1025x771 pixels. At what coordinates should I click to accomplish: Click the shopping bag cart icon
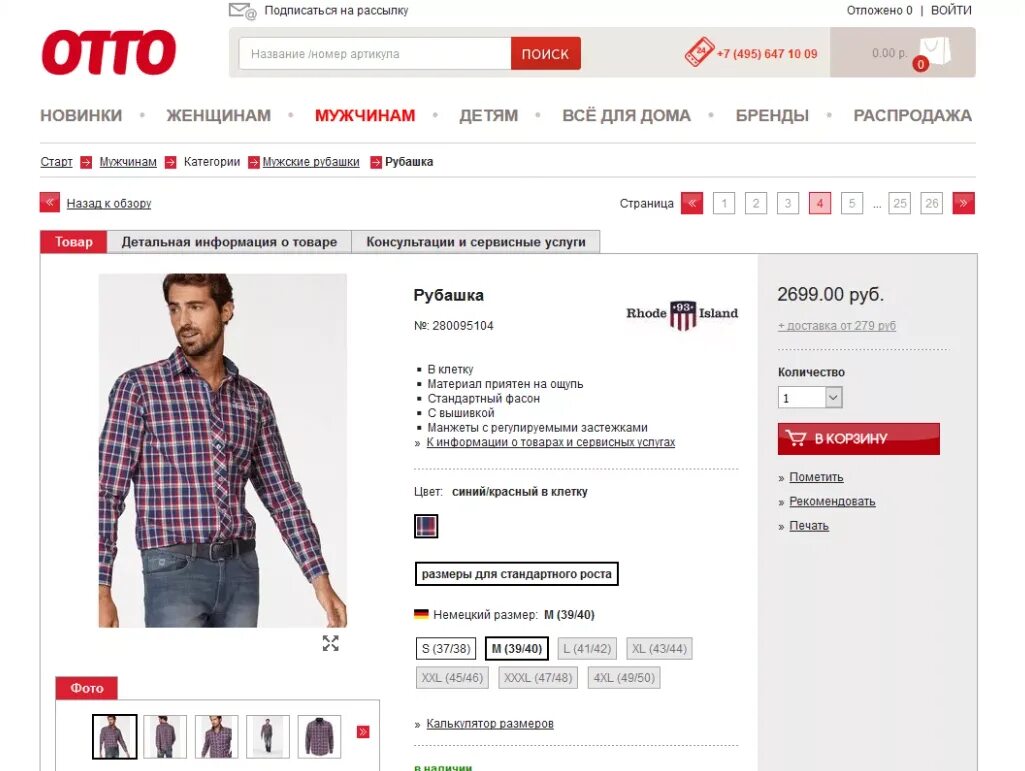click(934, 52)
